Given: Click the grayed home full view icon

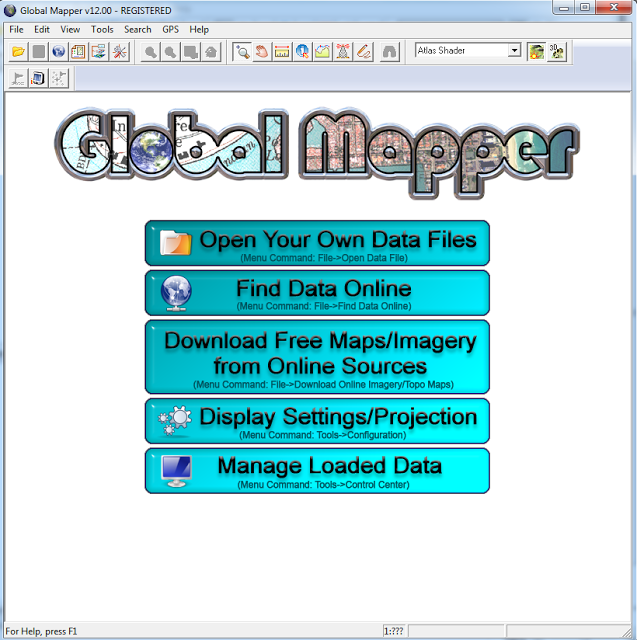Looking at the screenshot, I should tap(211, 52).
